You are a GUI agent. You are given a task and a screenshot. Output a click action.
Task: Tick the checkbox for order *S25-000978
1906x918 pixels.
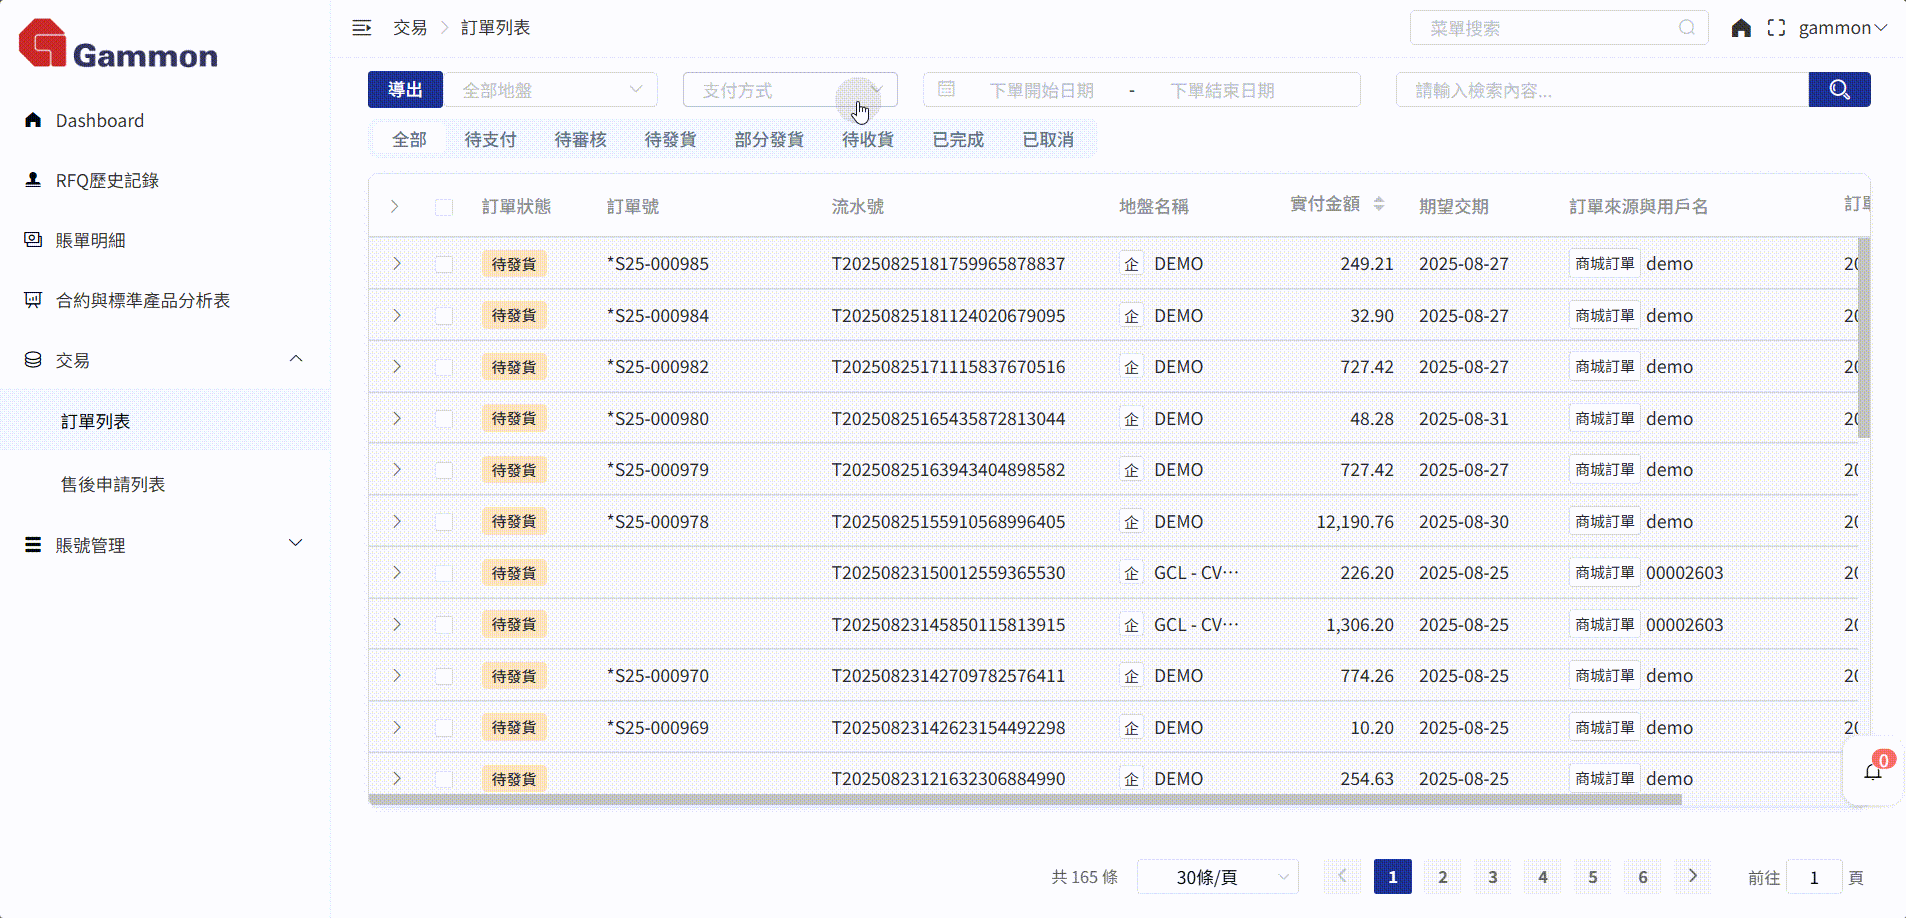tap(444, 522)
